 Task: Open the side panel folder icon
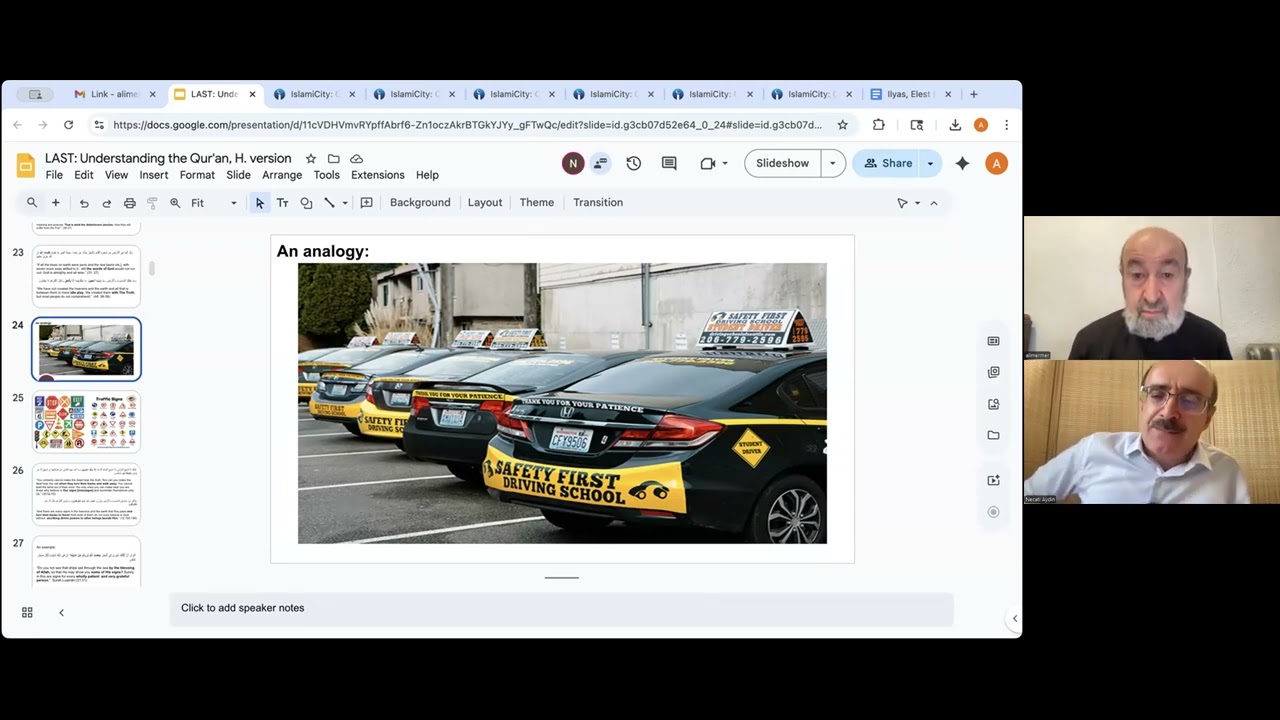[x=993, y=435]
